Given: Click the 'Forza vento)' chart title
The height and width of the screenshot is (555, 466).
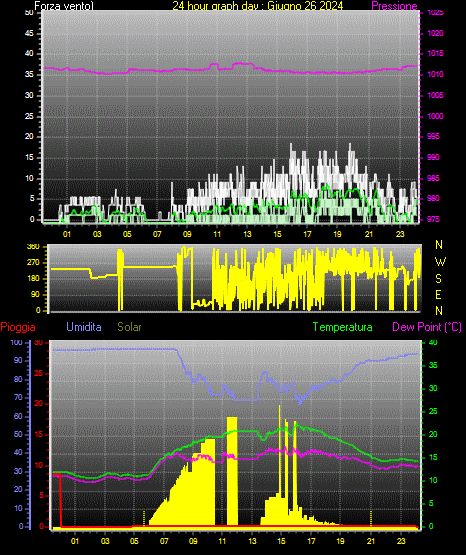Looking at the screenshot, I should coord(64,6).
